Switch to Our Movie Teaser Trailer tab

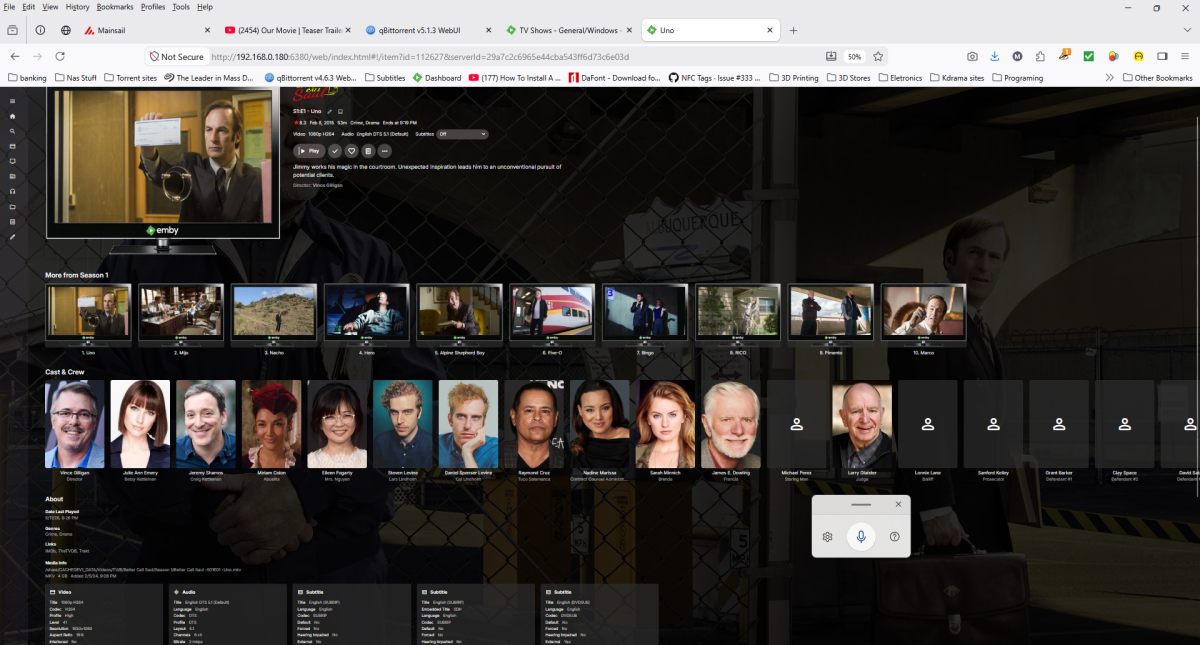click(x=288, y=31)
